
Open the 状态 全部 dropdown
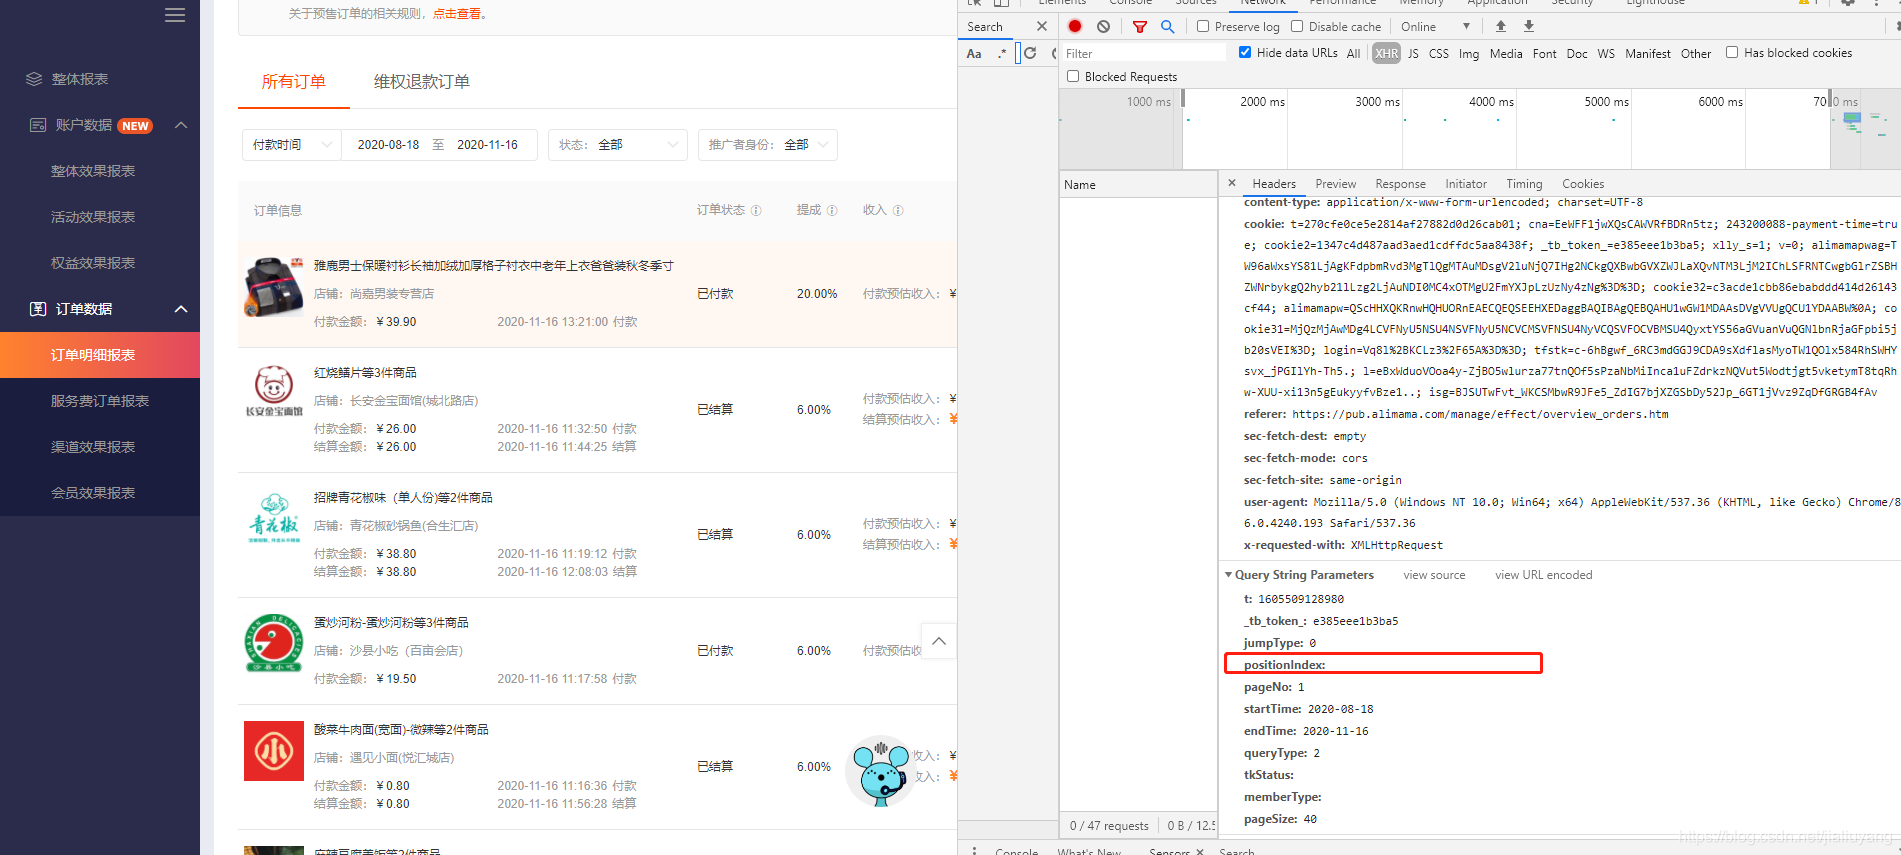click(x=618, y=145)
